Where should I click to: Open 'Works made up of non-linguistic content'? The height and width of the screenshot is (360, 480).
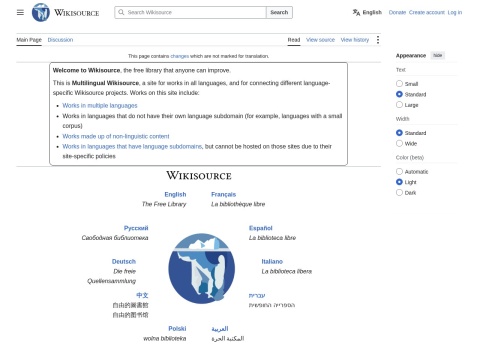[116, 136]
